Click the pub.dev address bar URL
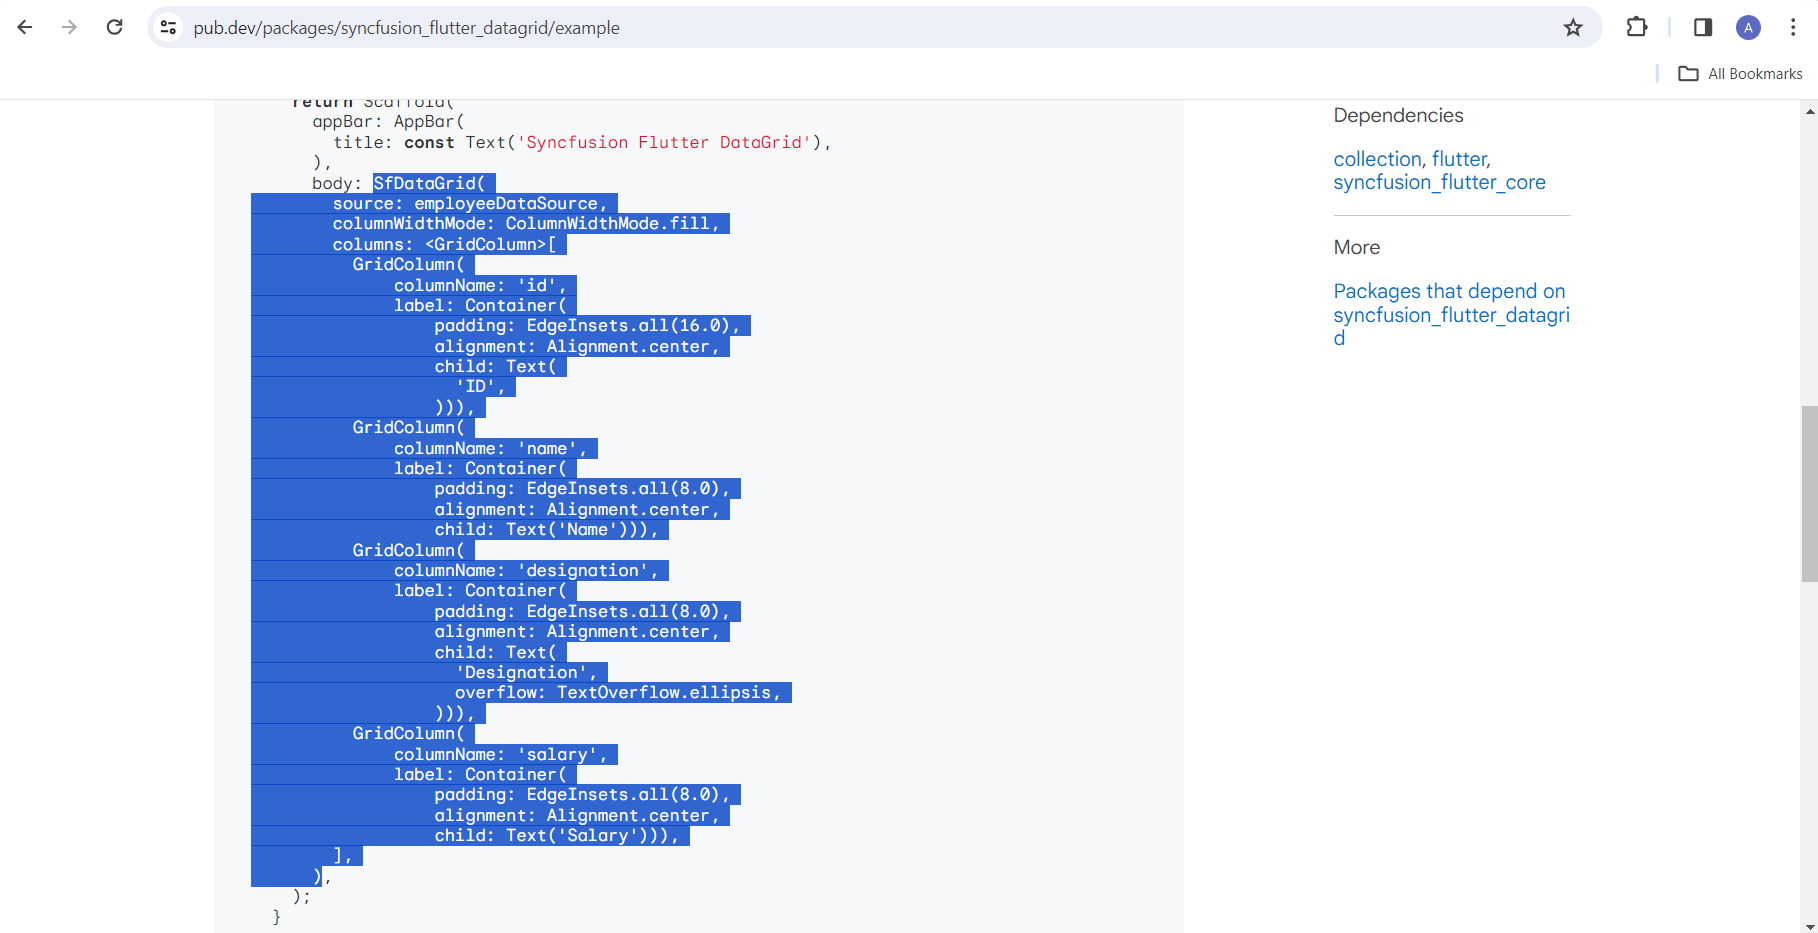 [x=406, y=28]
